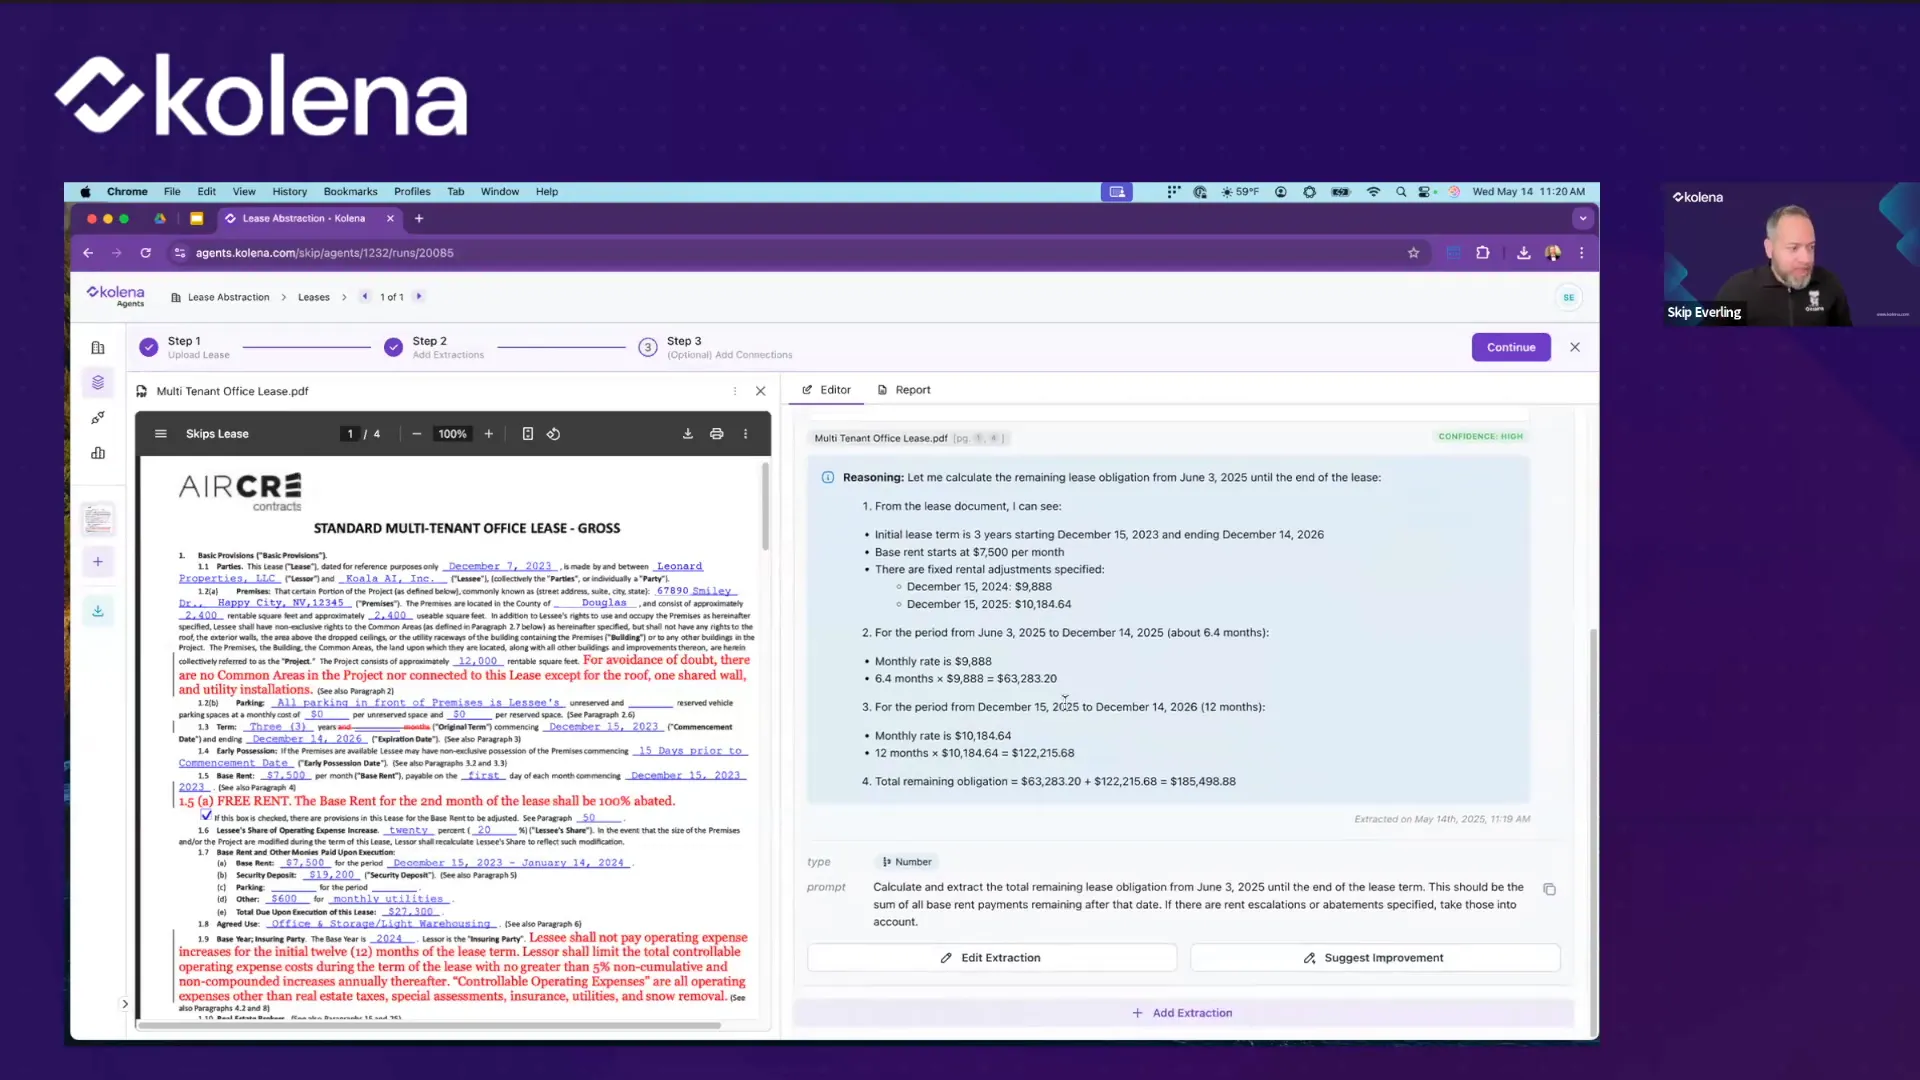Close the Multi Tenant Office Lease.pdf panel
The height and width of the screenshot is (1080, 1920).
[x=761, y=391]
